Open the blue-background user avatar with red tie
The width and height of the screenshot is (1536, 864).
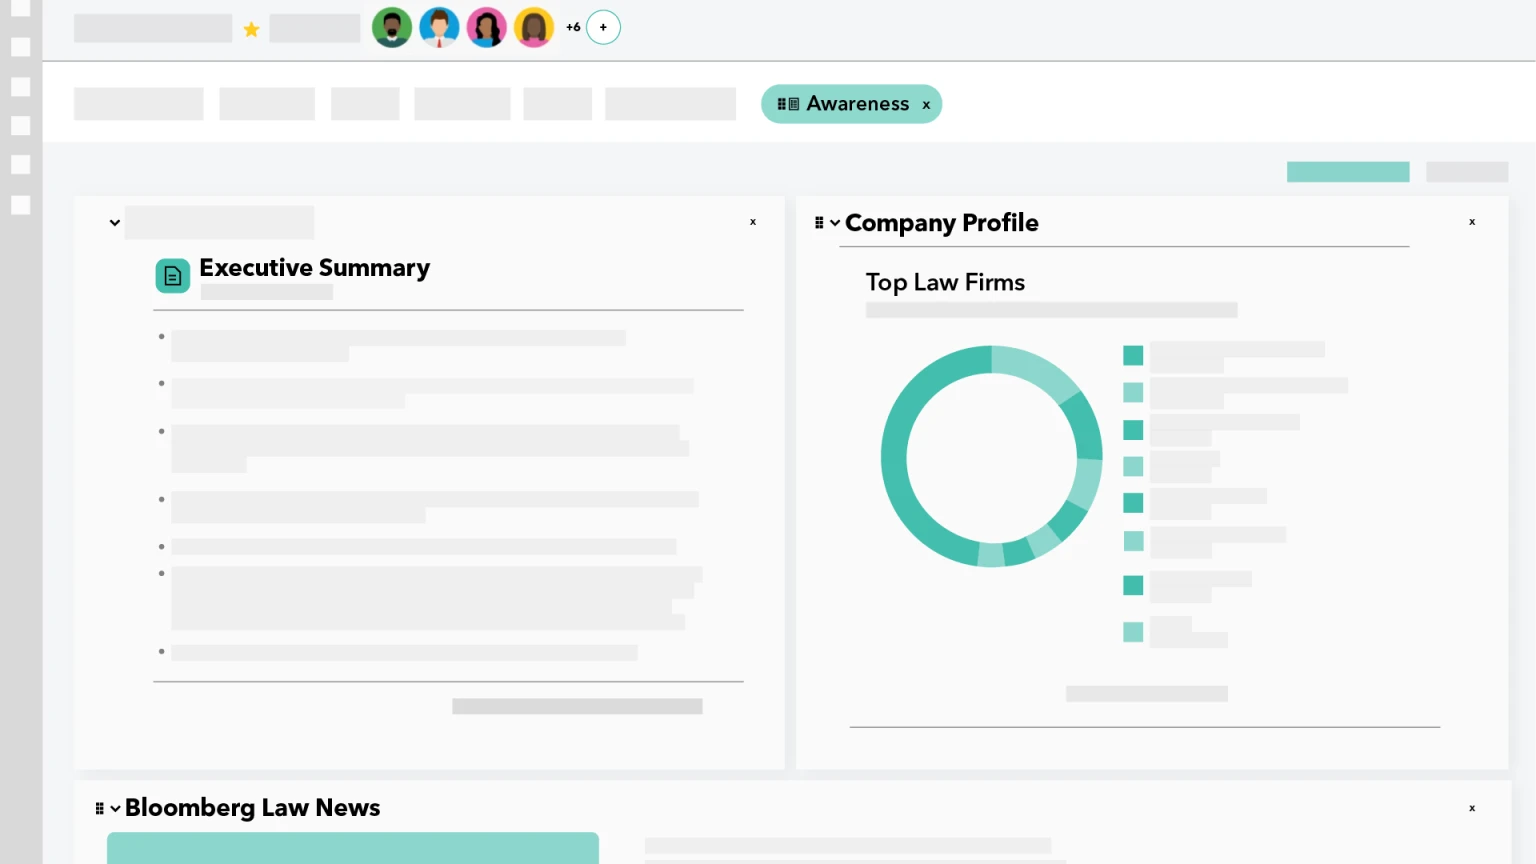coord(439,27)
